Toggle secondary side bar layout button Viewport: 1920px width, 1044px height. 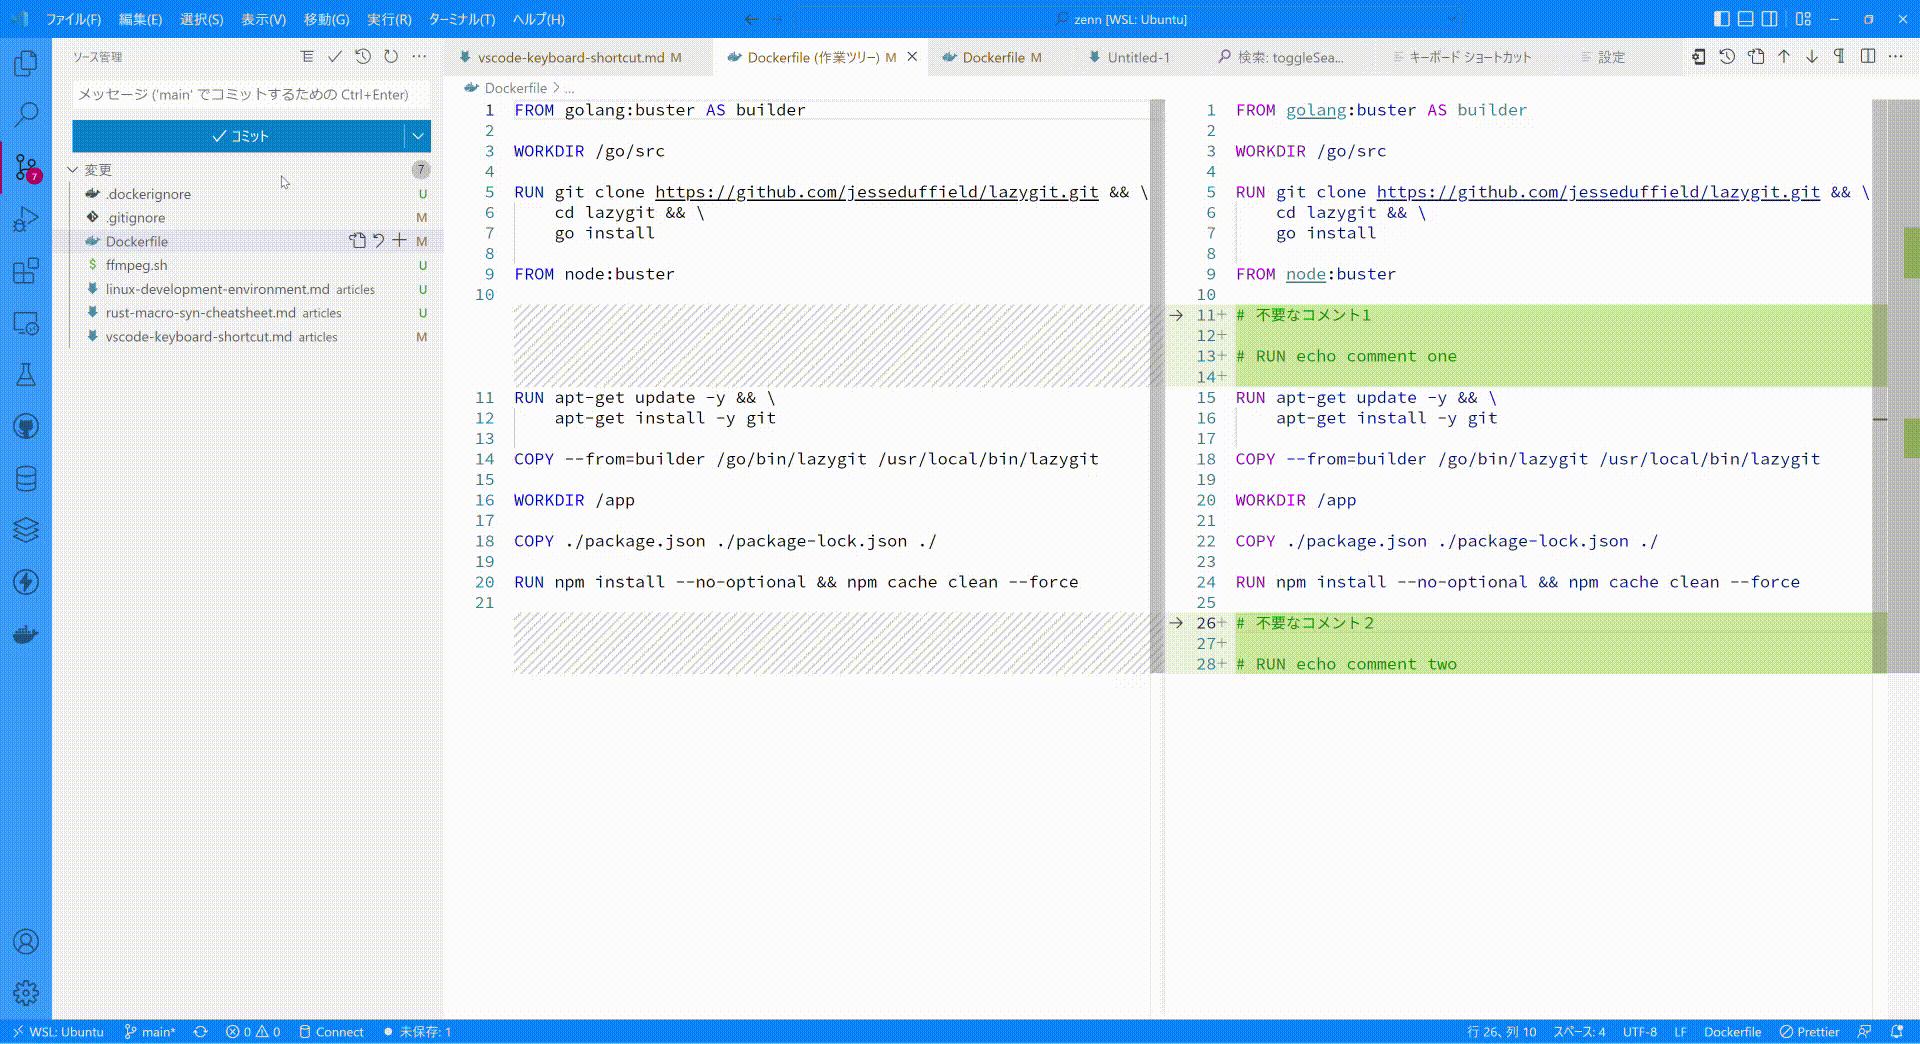click(x=1770, y=19)
